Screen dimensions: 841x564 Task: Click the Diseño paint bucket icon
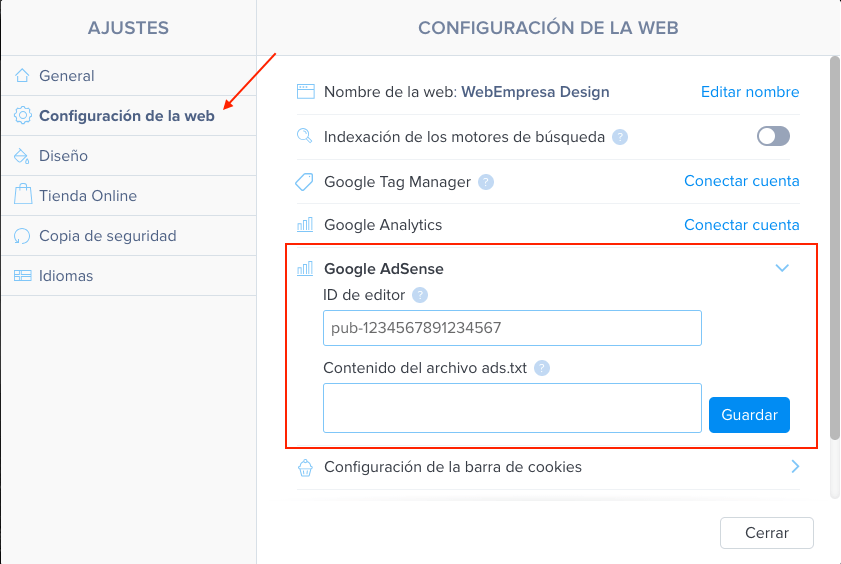coord(21,155)
